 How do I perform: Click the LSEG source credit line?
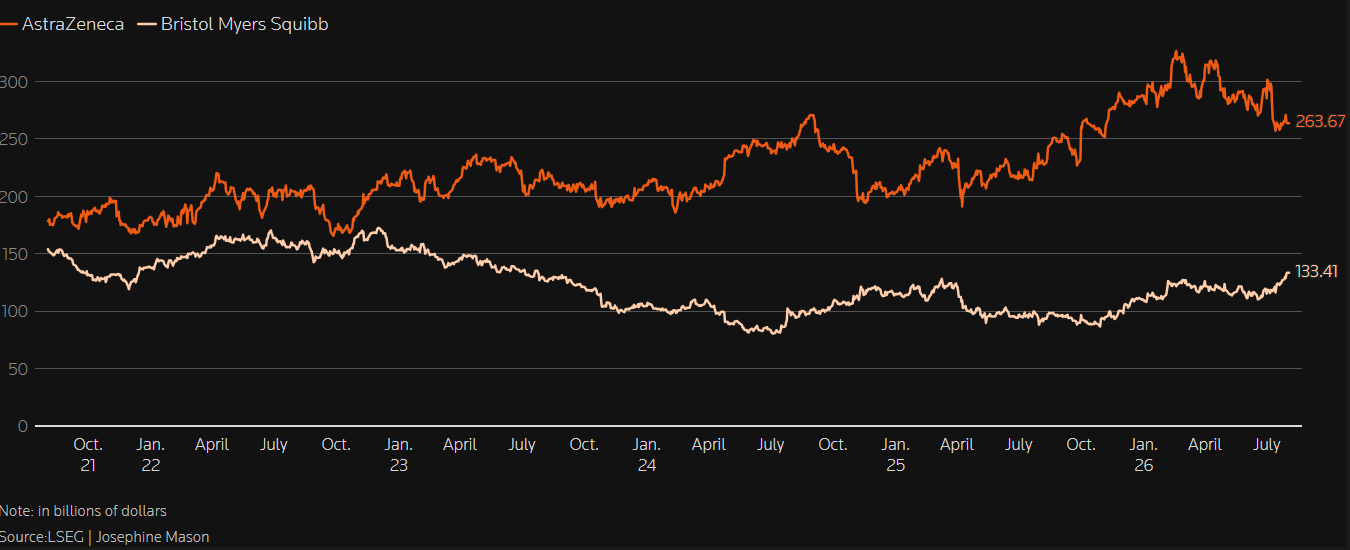[x=104, y=537]
